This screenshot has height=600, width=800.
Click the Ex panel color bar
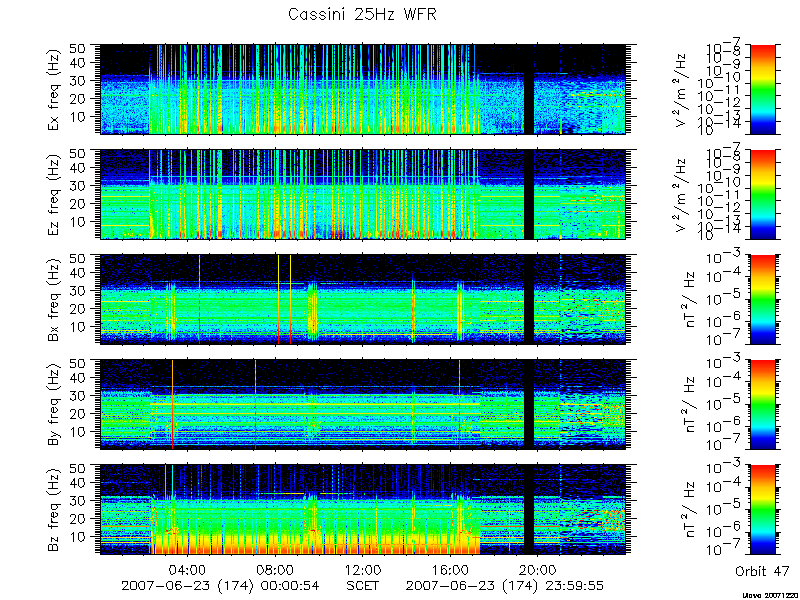click(763, 89)
